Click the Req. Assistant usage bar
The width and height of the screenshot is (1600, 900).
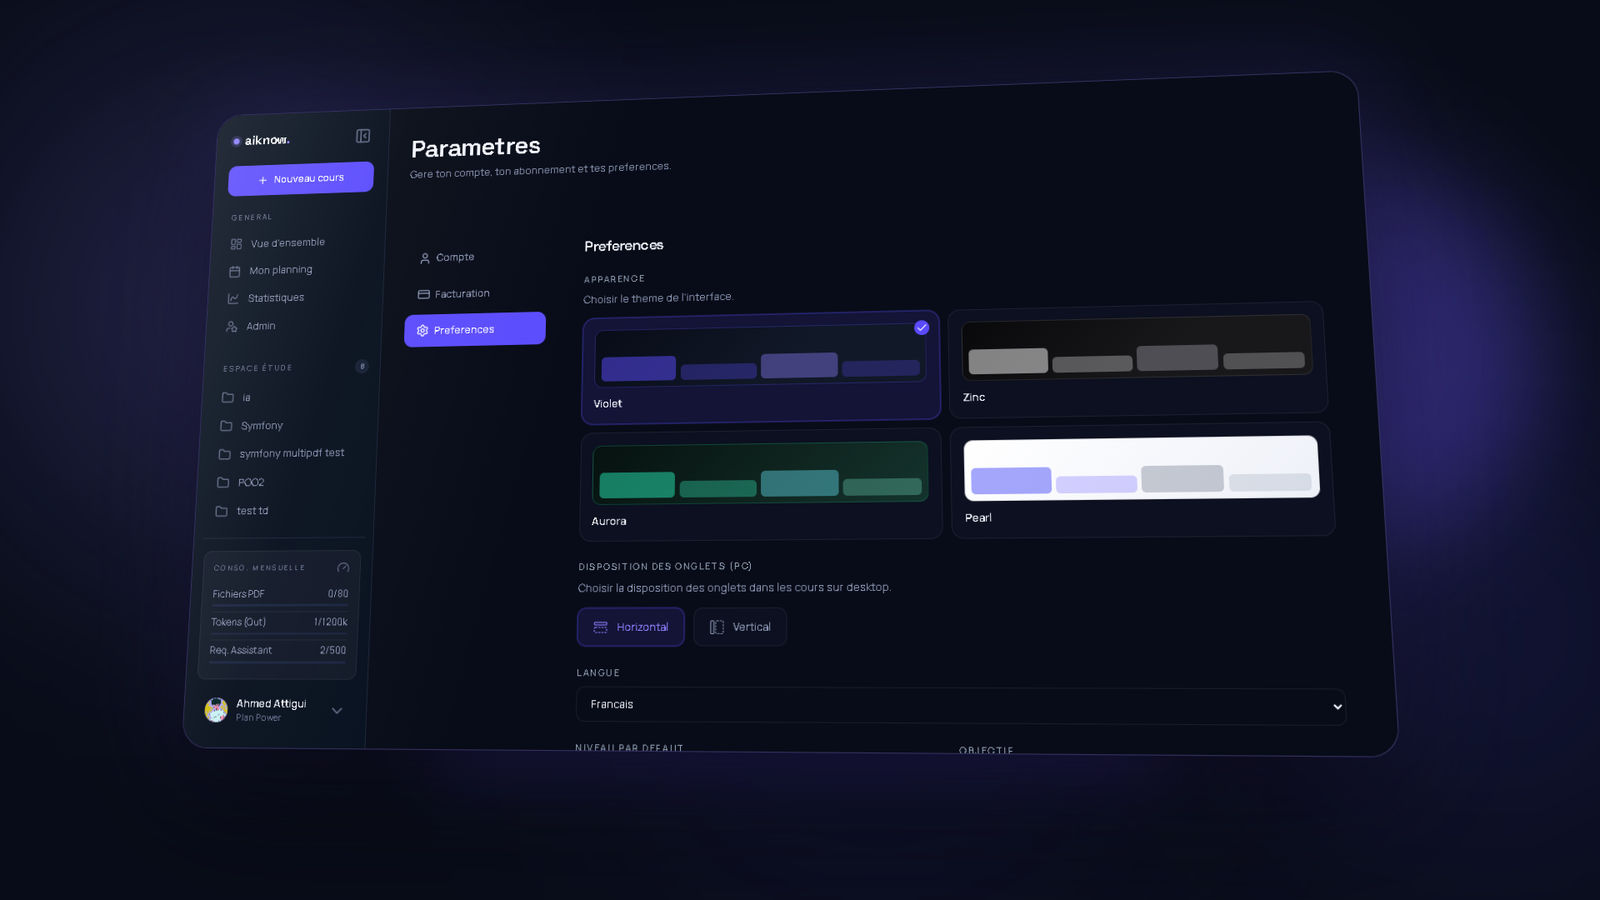(x=277, y=661)
